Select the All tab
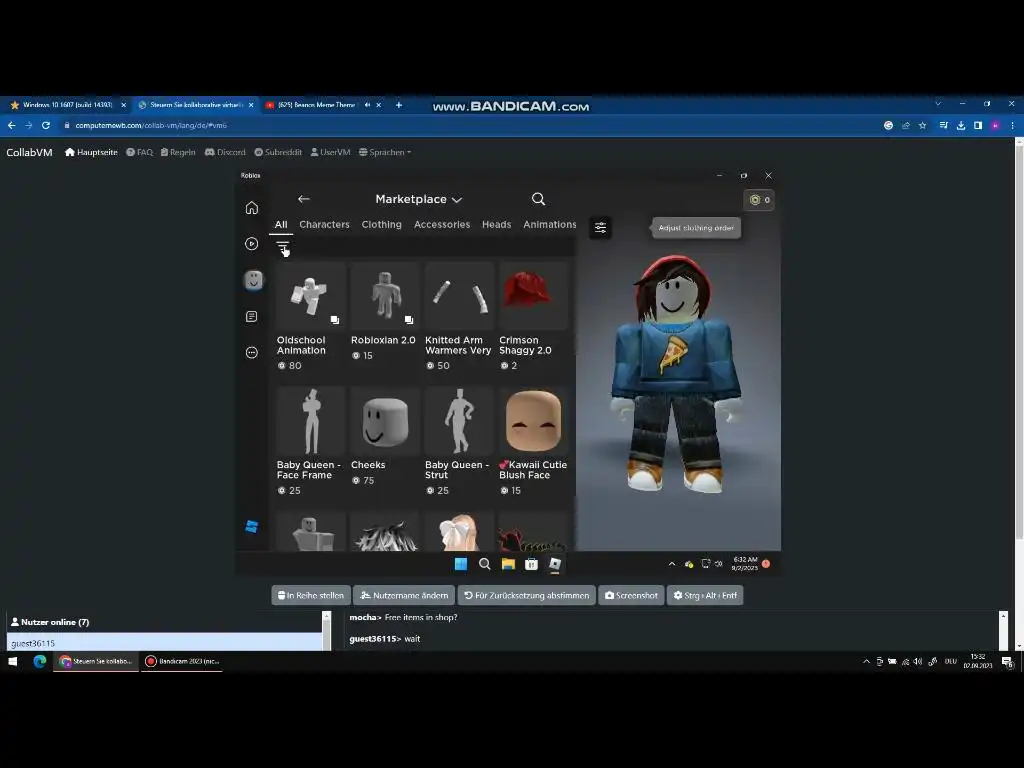This screenshot has width=1024, height=768. [x=281, y=224]
